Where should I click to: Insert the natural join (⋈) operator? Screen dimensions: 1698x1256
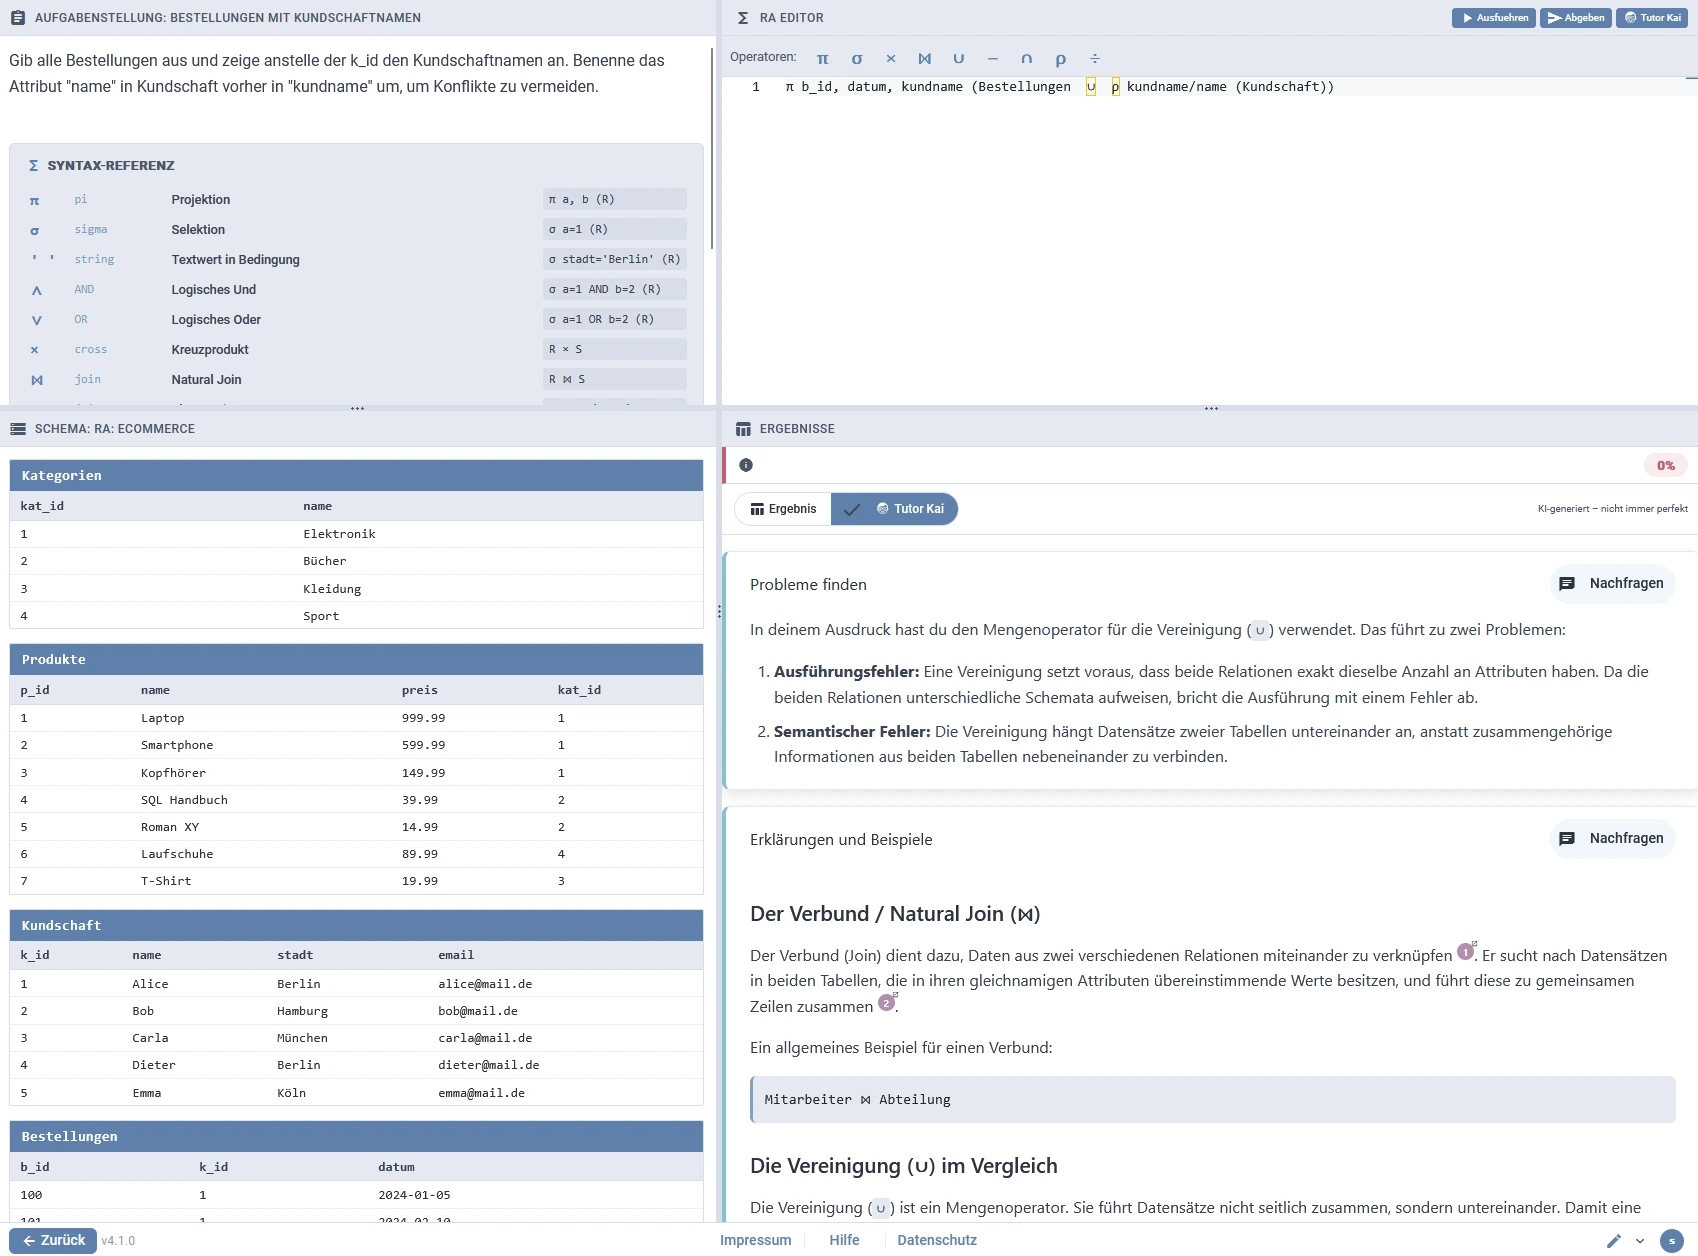(x=925, y=58)
